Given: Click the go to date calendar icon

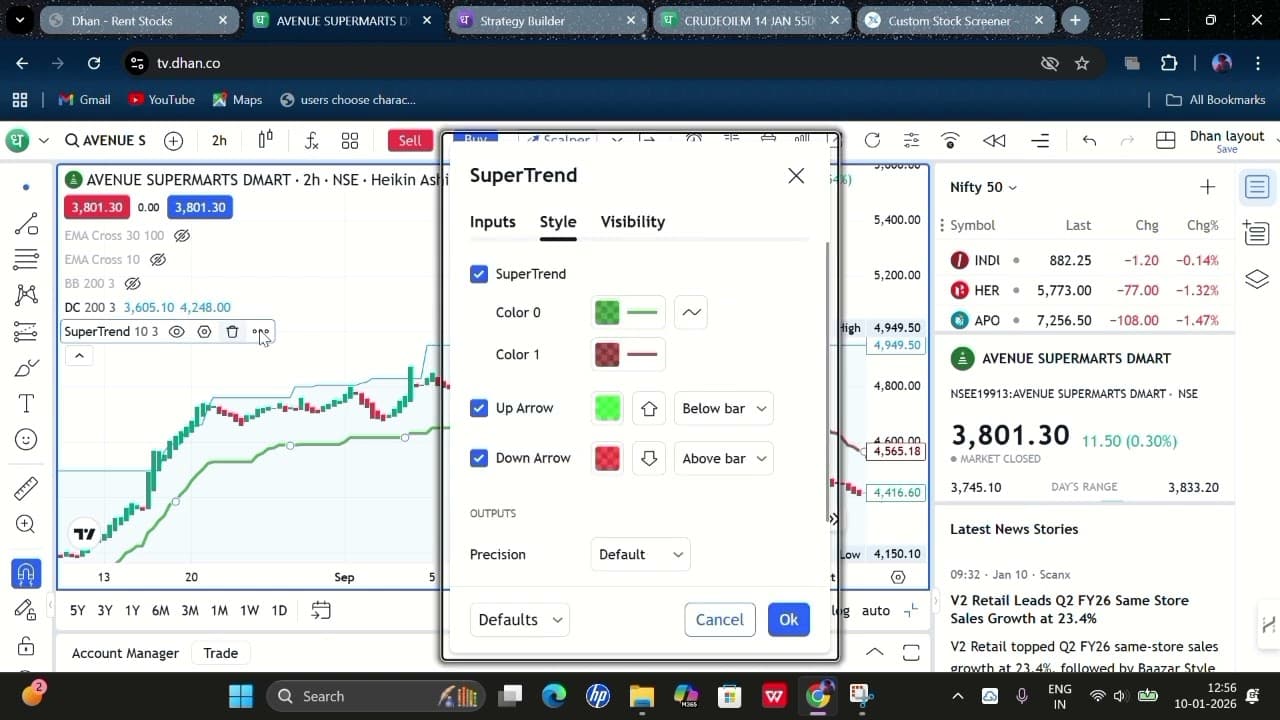Looking at the screenshot, I should pos(321,610).
